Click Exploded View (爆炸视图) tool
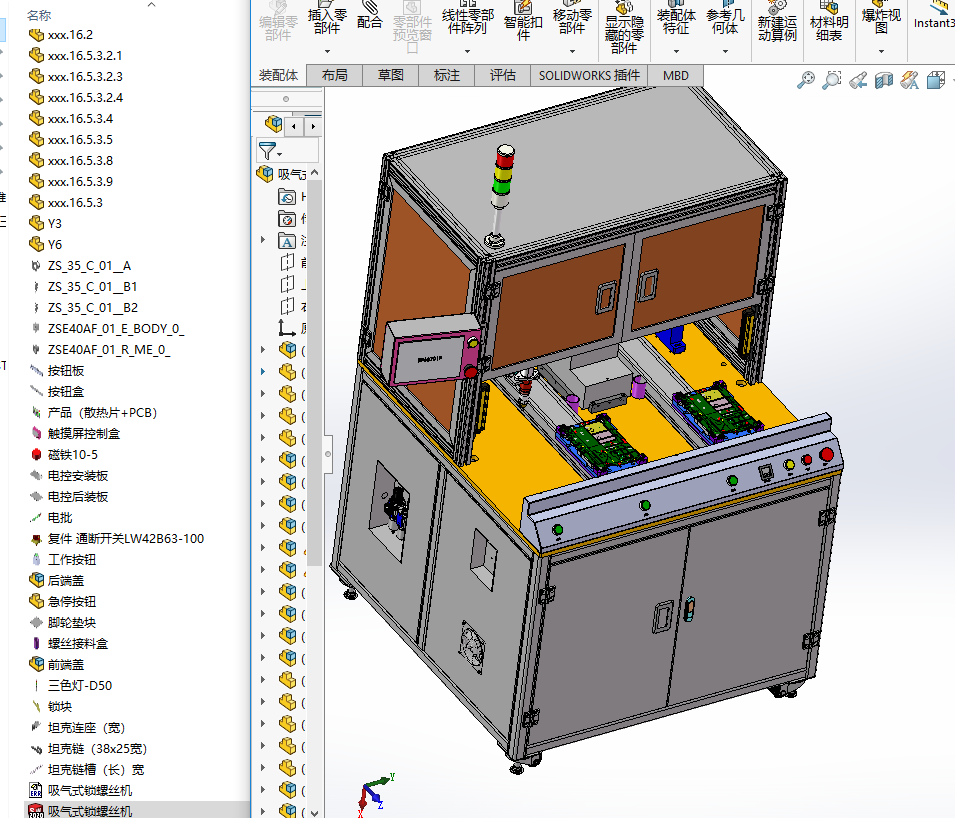Viewport: 955px width, 818px height. coord(881,18)
